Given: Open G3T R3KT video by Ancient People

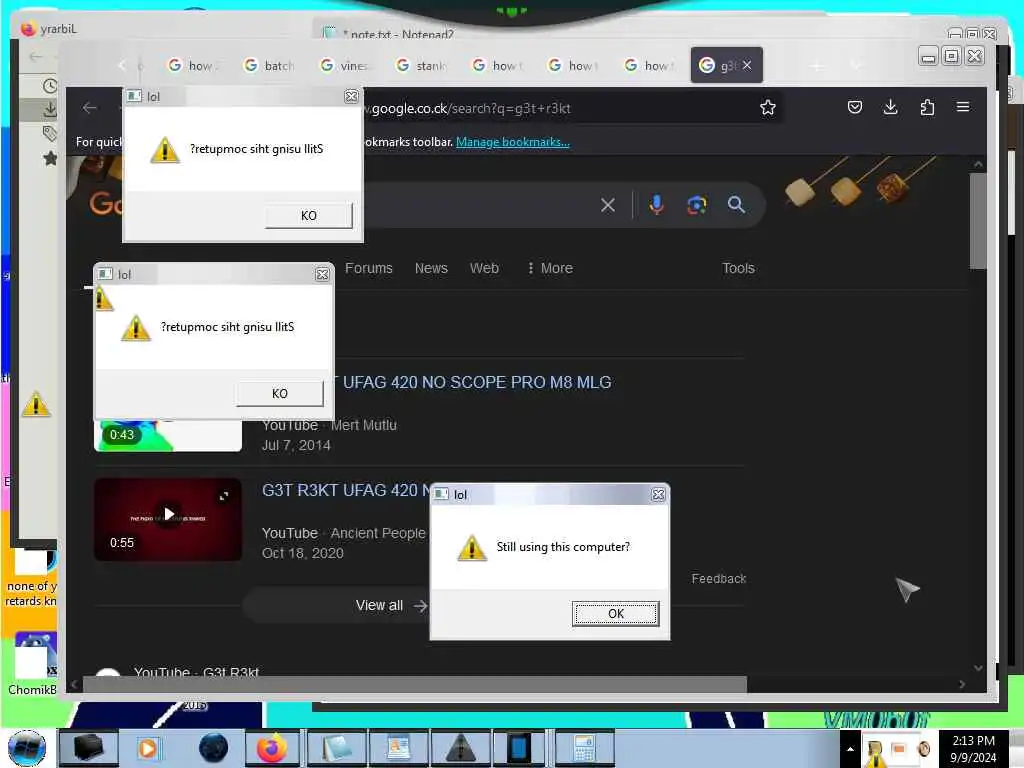Looking at the screenshot, I should point(345,490).
